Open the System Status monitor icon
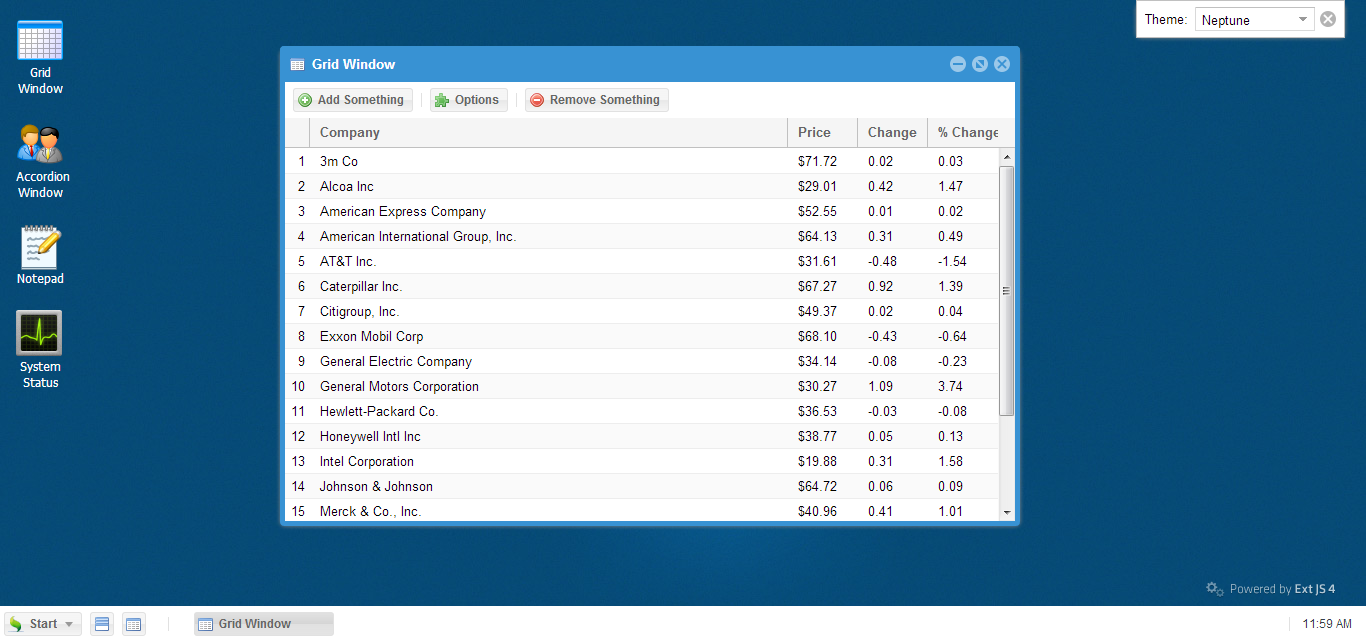The height and width of the screenshot is (642, 1366). point(40,350)
